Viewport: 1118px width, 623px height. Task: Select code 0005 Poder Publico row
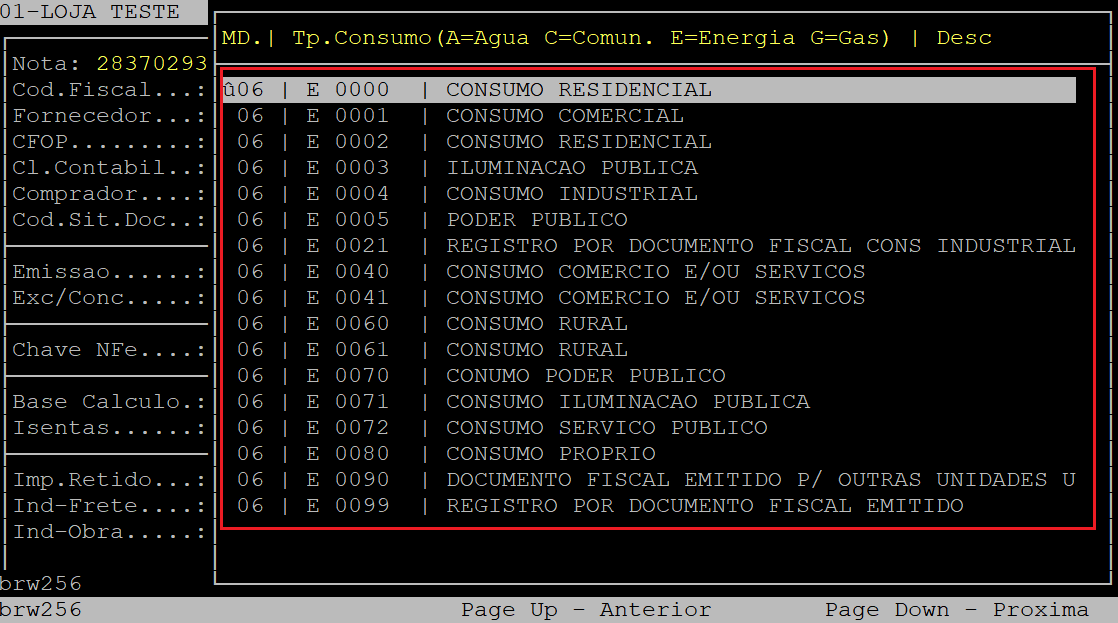536,220
